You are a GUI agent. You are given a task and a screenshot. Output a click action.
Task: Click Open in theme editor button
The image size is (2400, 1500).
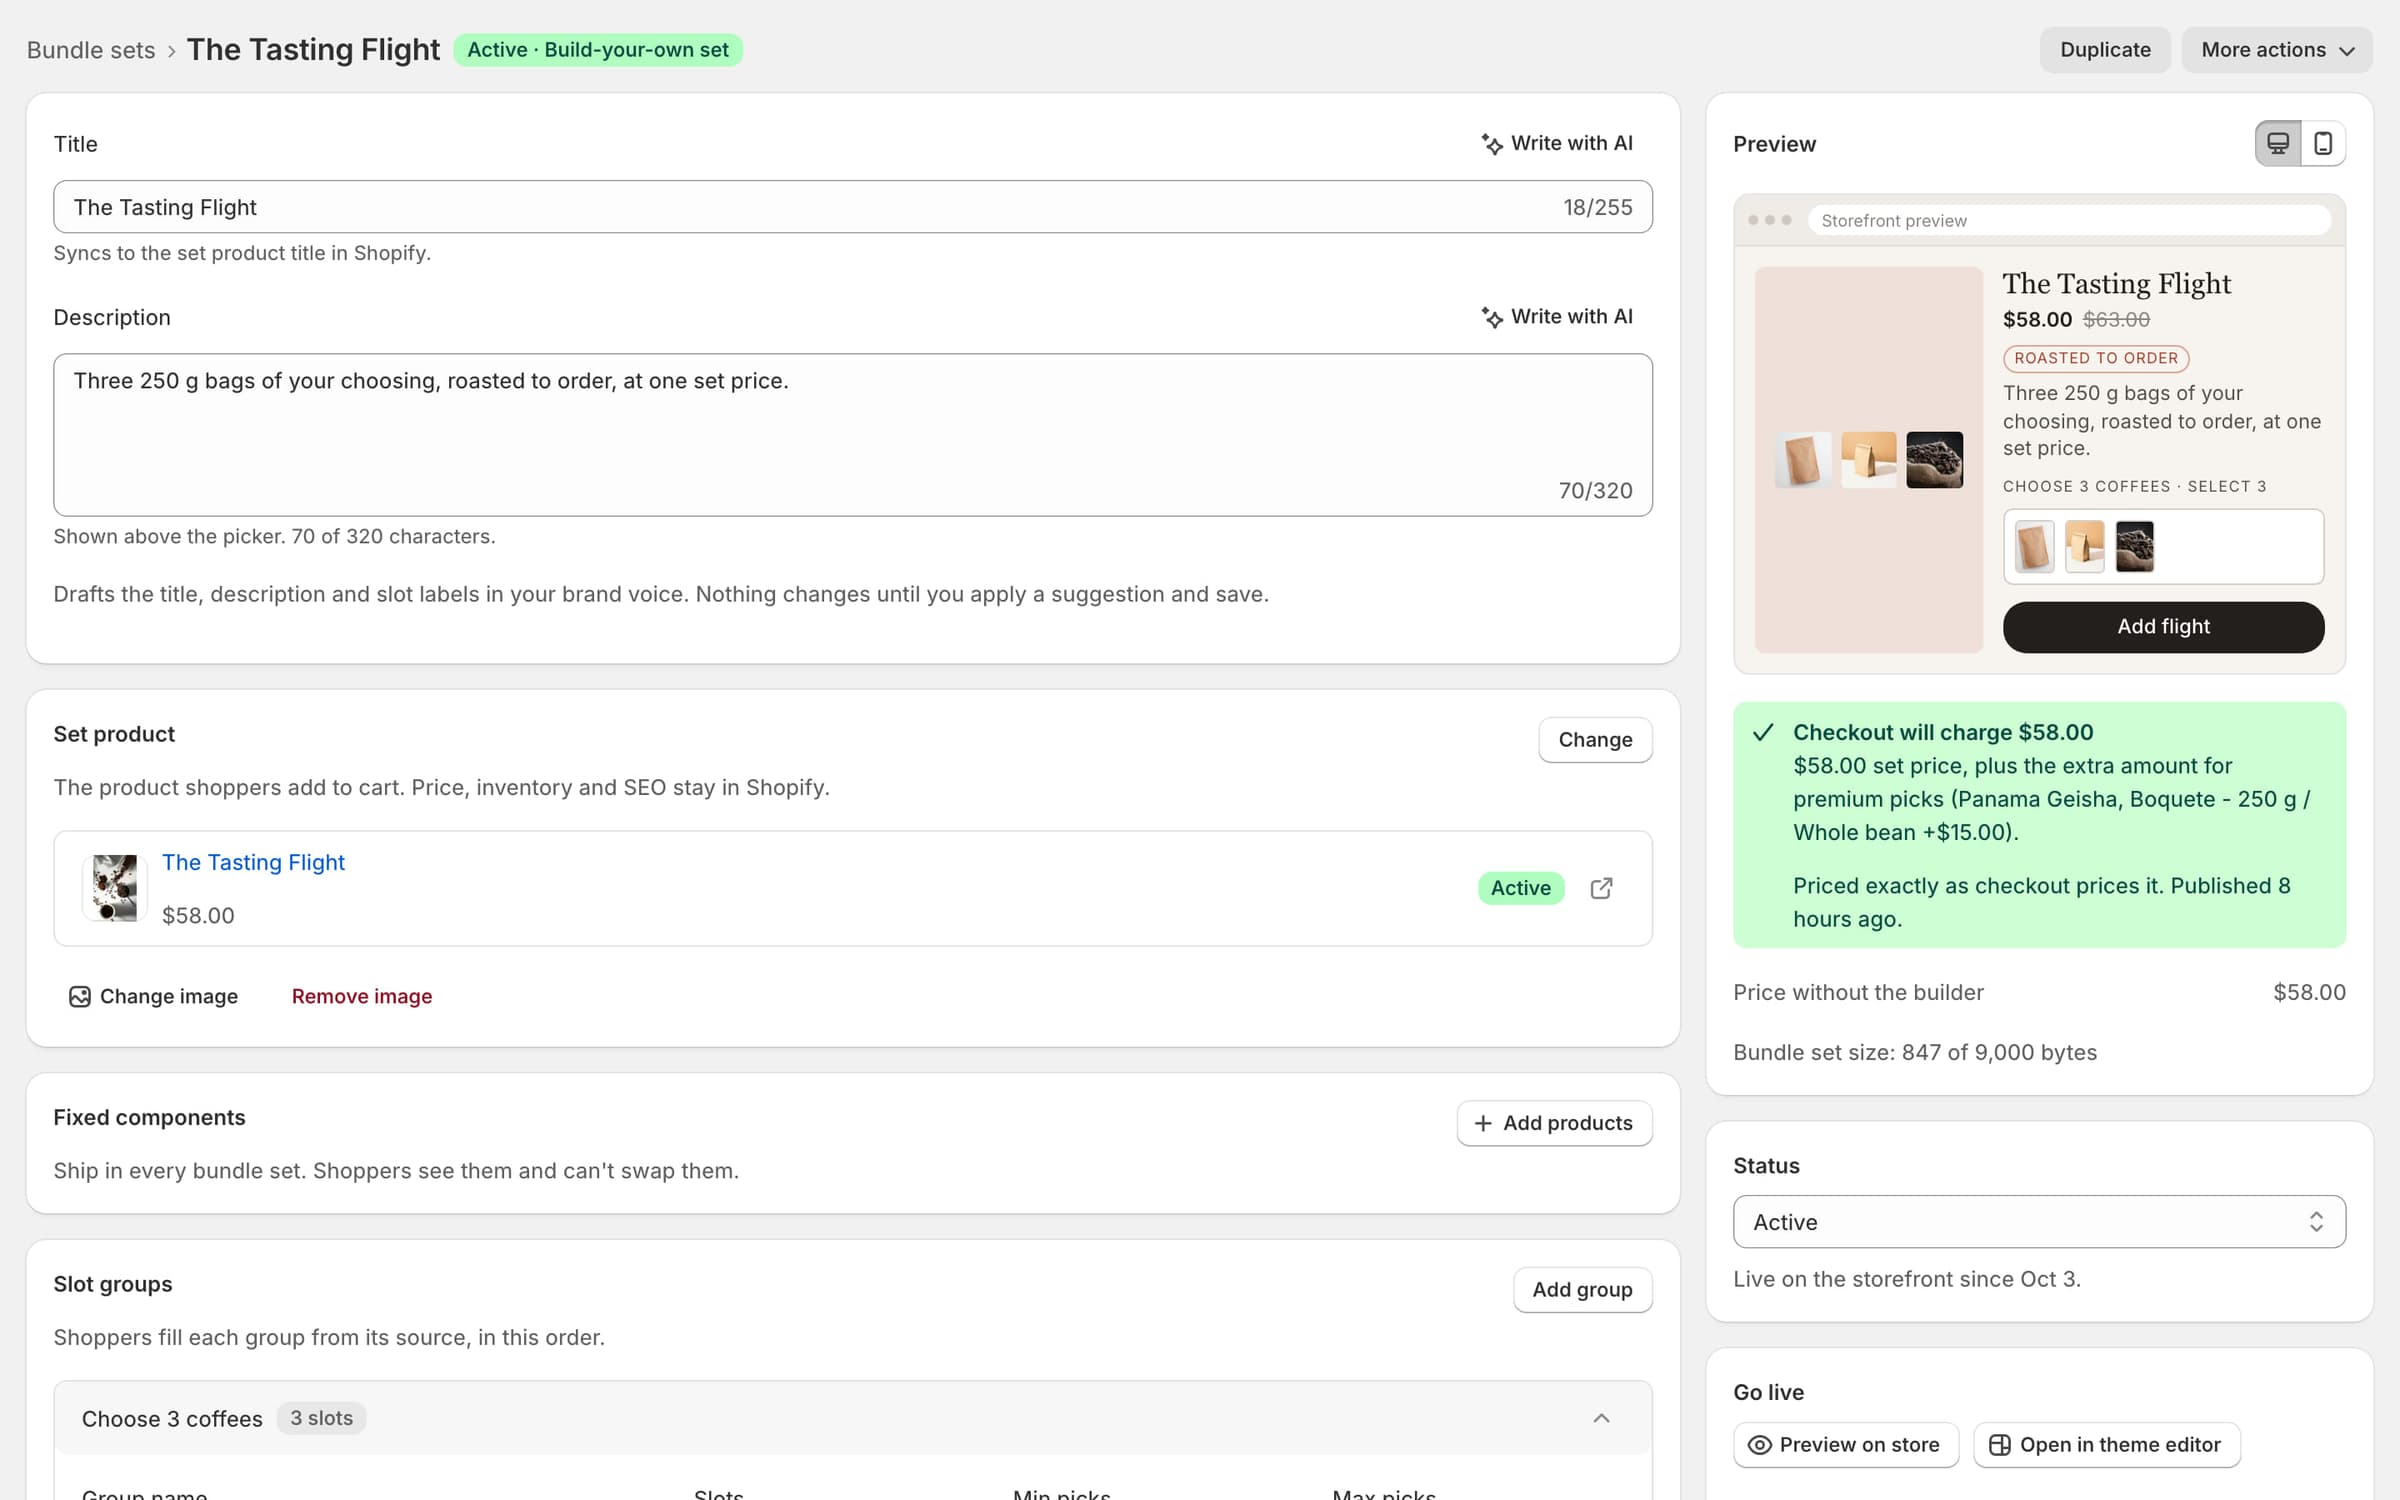click(2106, 1444)
